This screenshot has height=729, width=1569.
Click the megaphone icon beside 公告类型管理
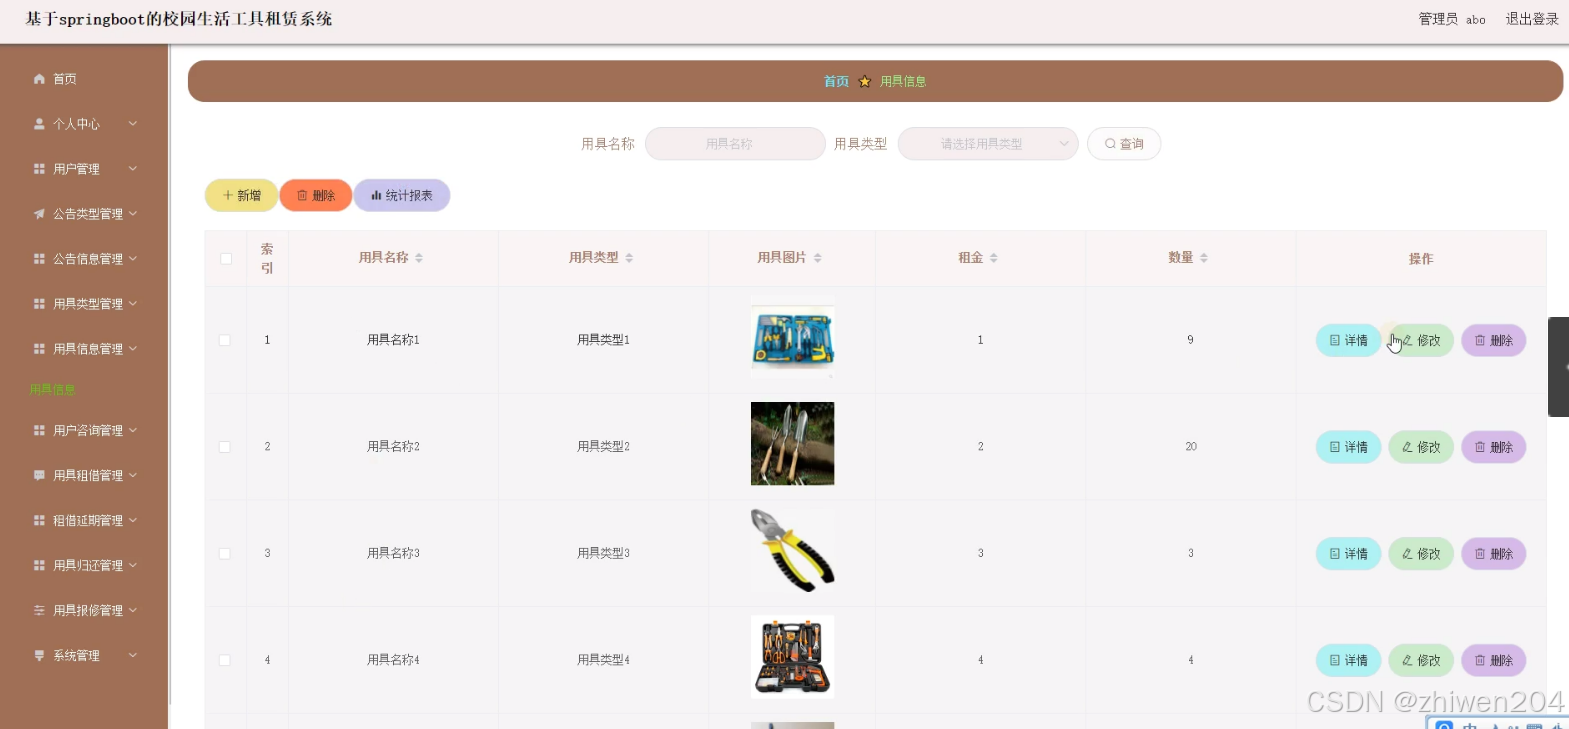(x=39, y=214)
